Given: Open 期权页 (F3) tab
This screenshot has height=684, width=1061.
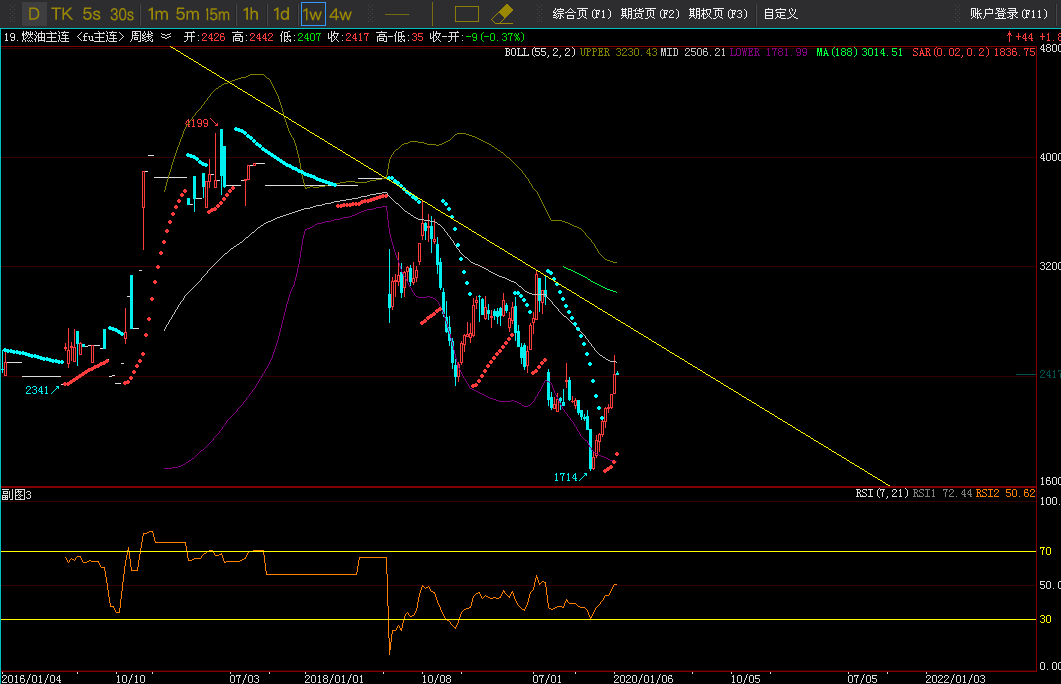Looking at the screenshot, I should coord(718,14).
